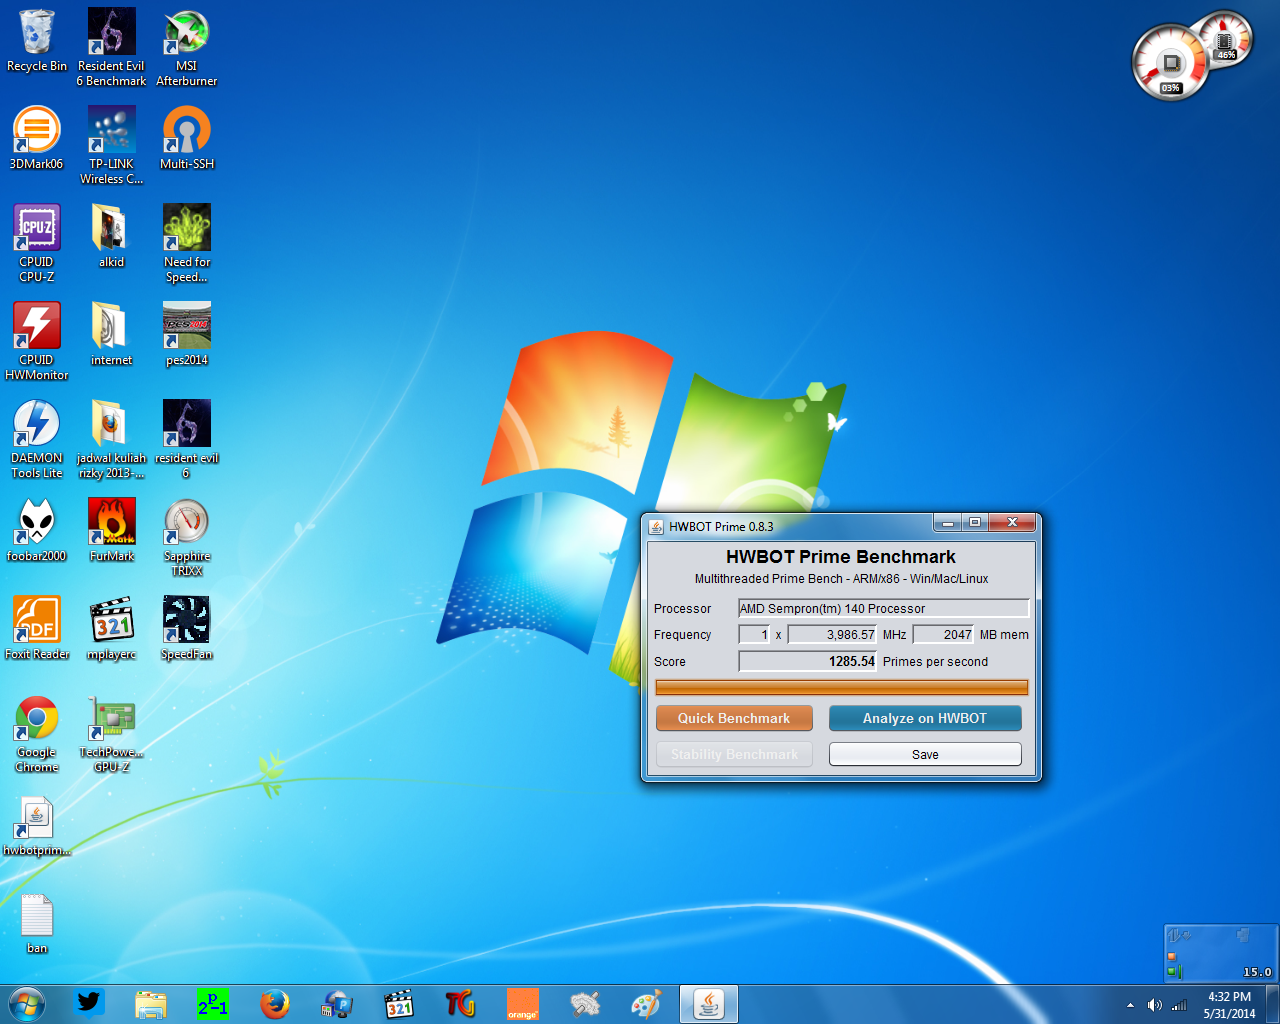Select TechPowerUp GPU-Z shortcut
Viewport: 1280px width, 1024px height.
(x=111, y=733)
